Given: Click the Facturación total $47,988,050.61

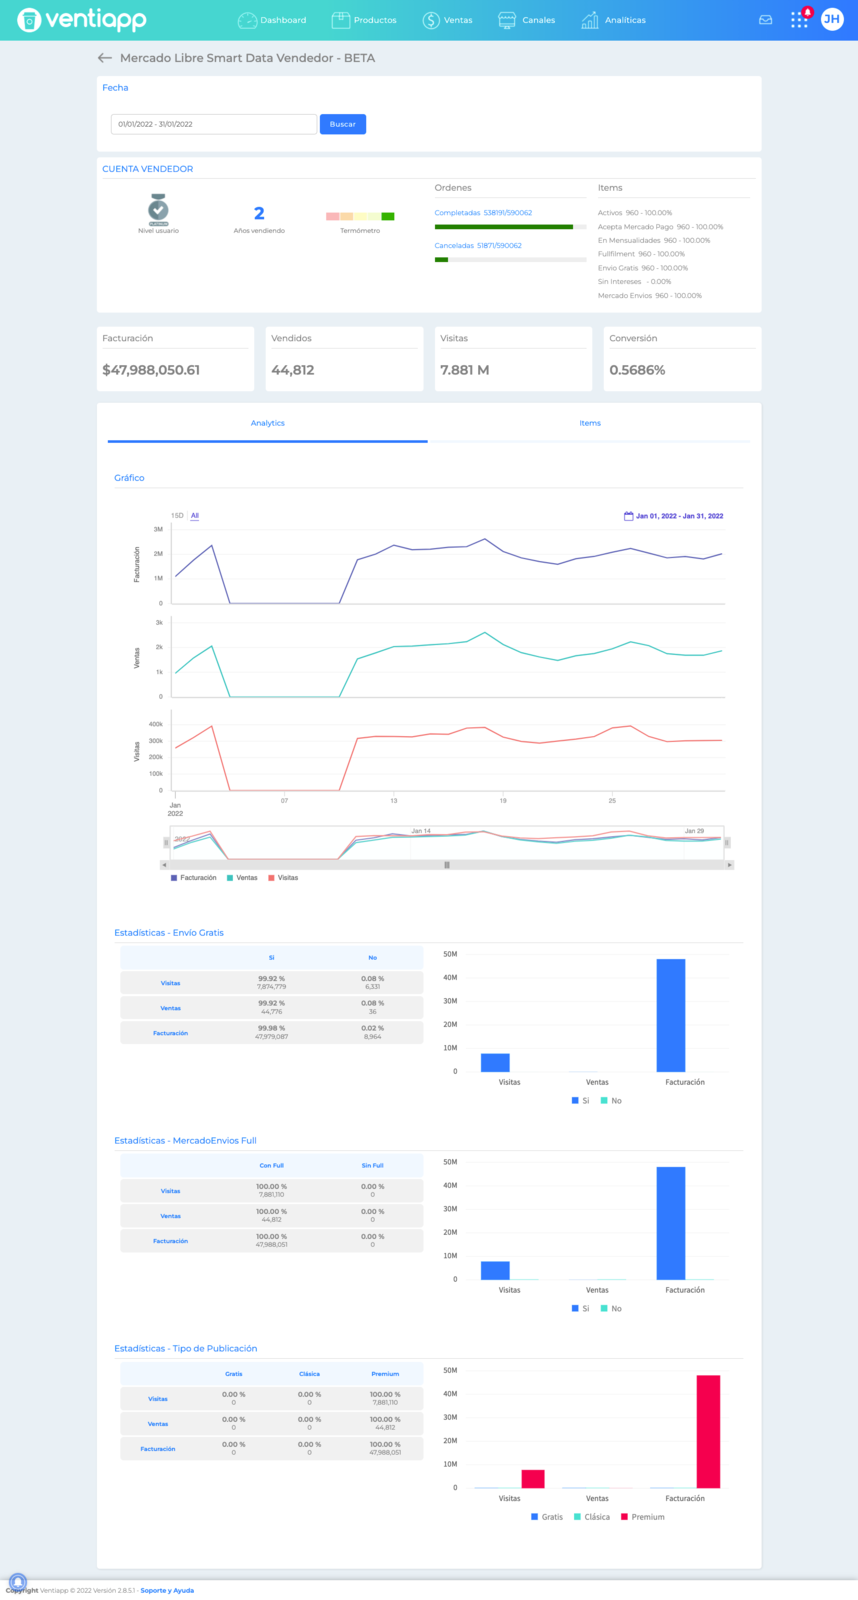Looking at the screenshot, I should coord(151,370).
